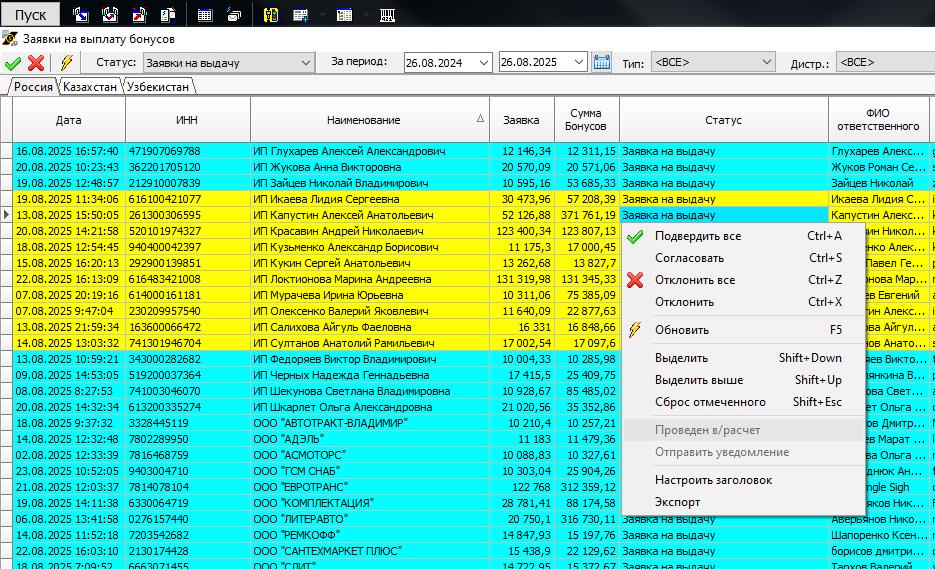
Task: Choose Сброс отмеченного menu entry
Action: [744, 403]
